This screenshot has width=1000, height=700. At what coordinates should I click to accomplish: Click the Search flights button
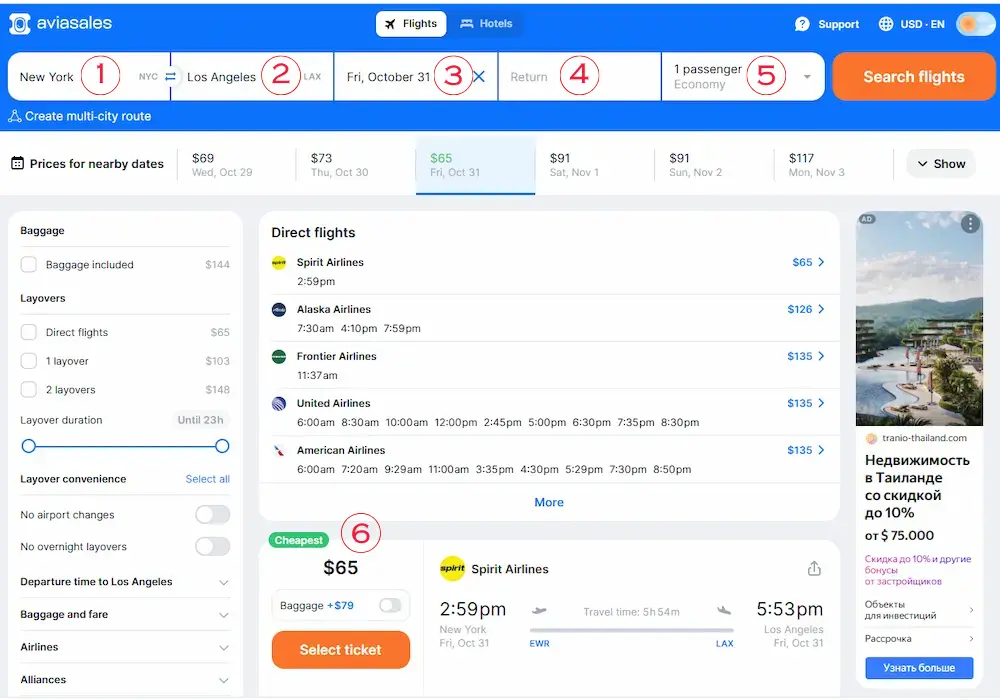point(913,77)
